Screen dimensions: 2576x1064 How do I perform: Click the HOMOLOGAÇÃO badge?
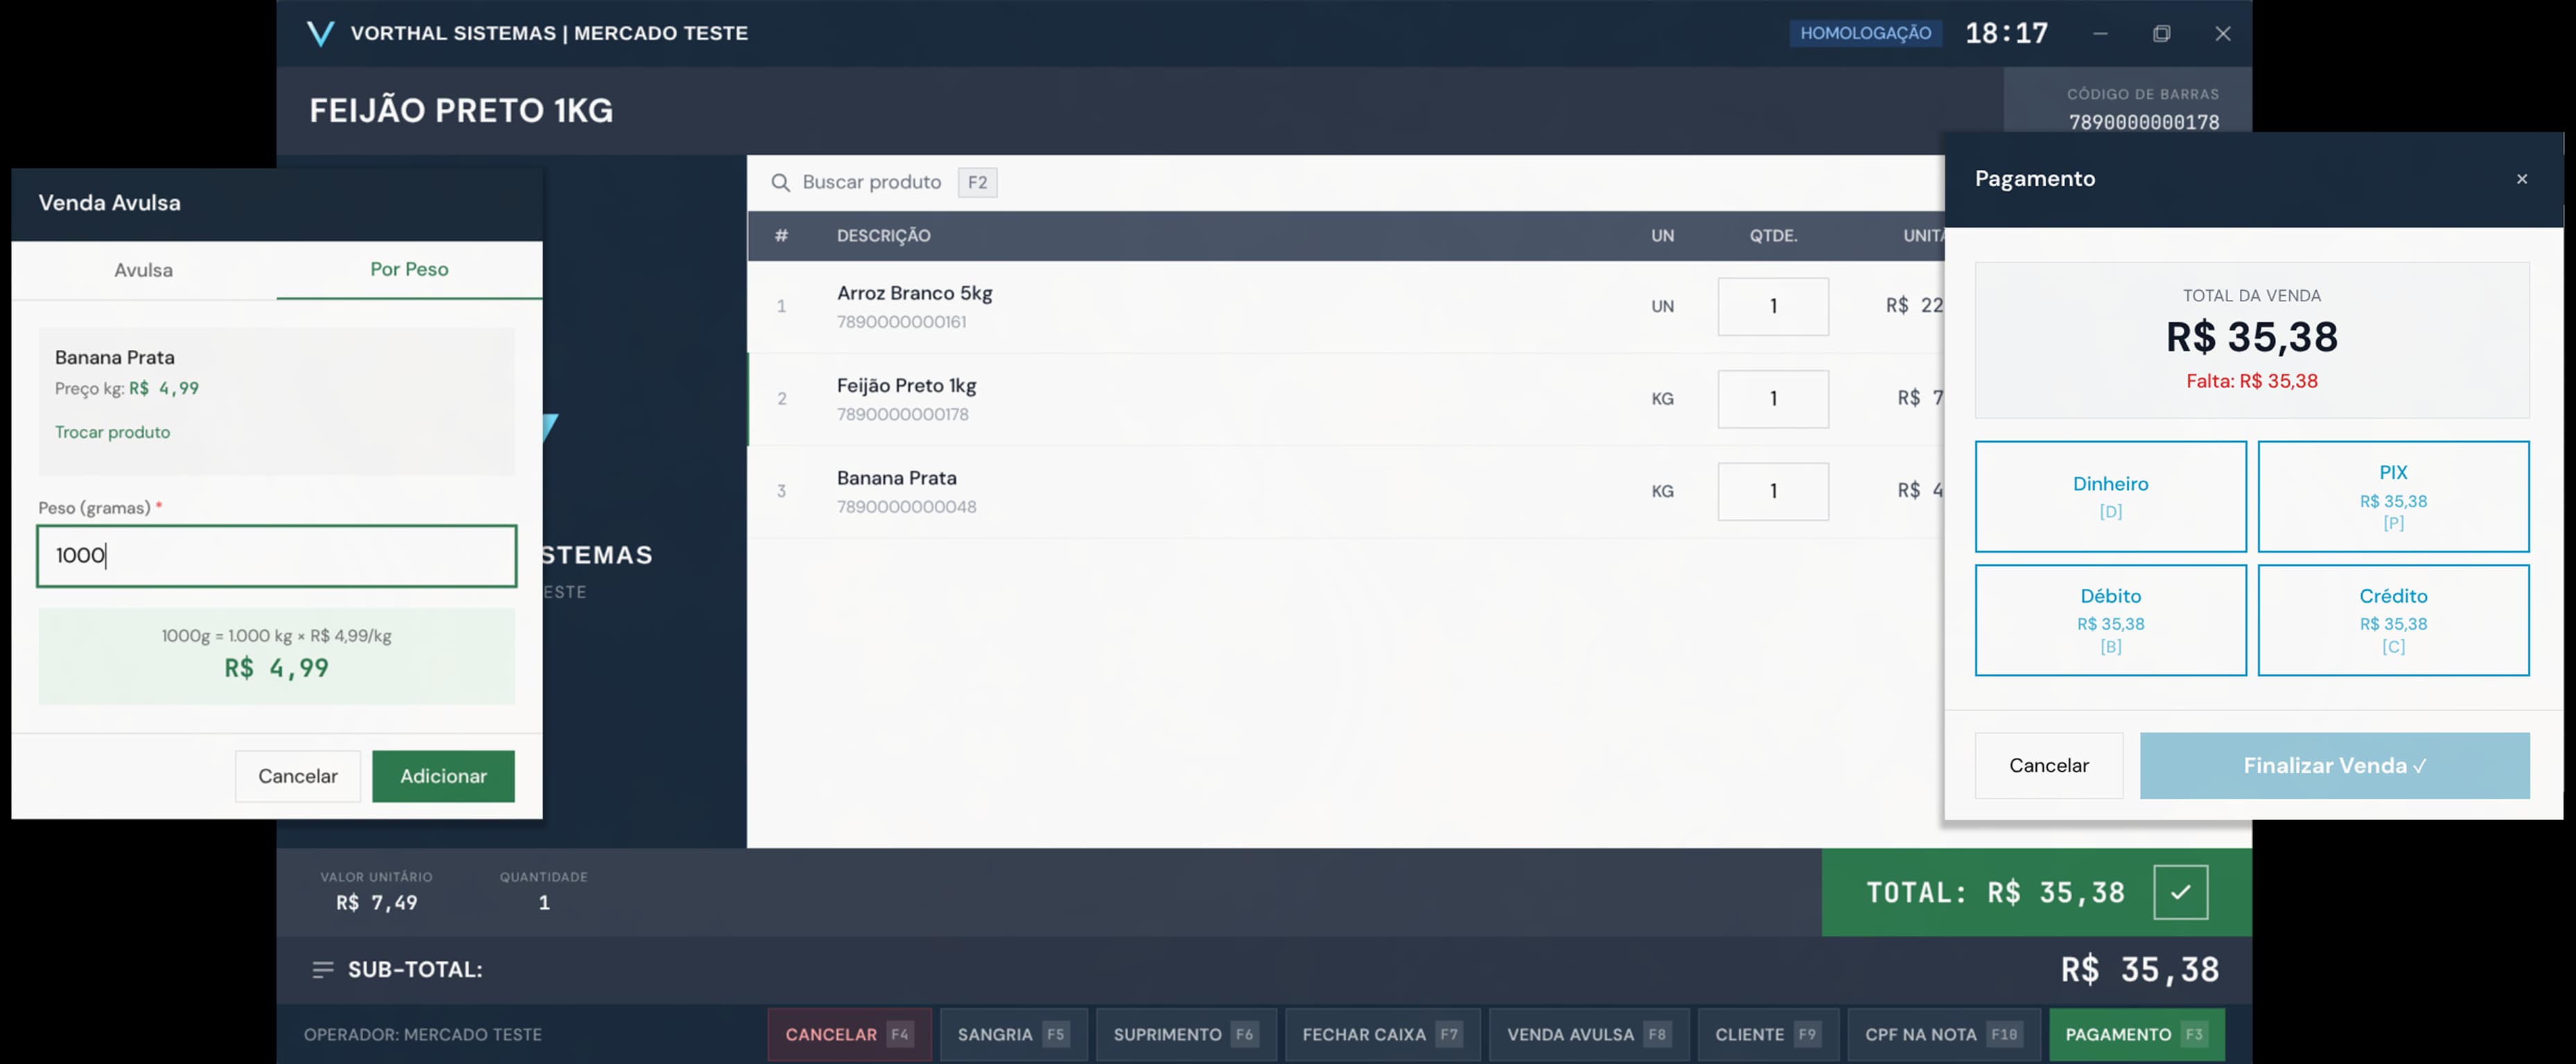1865,33
